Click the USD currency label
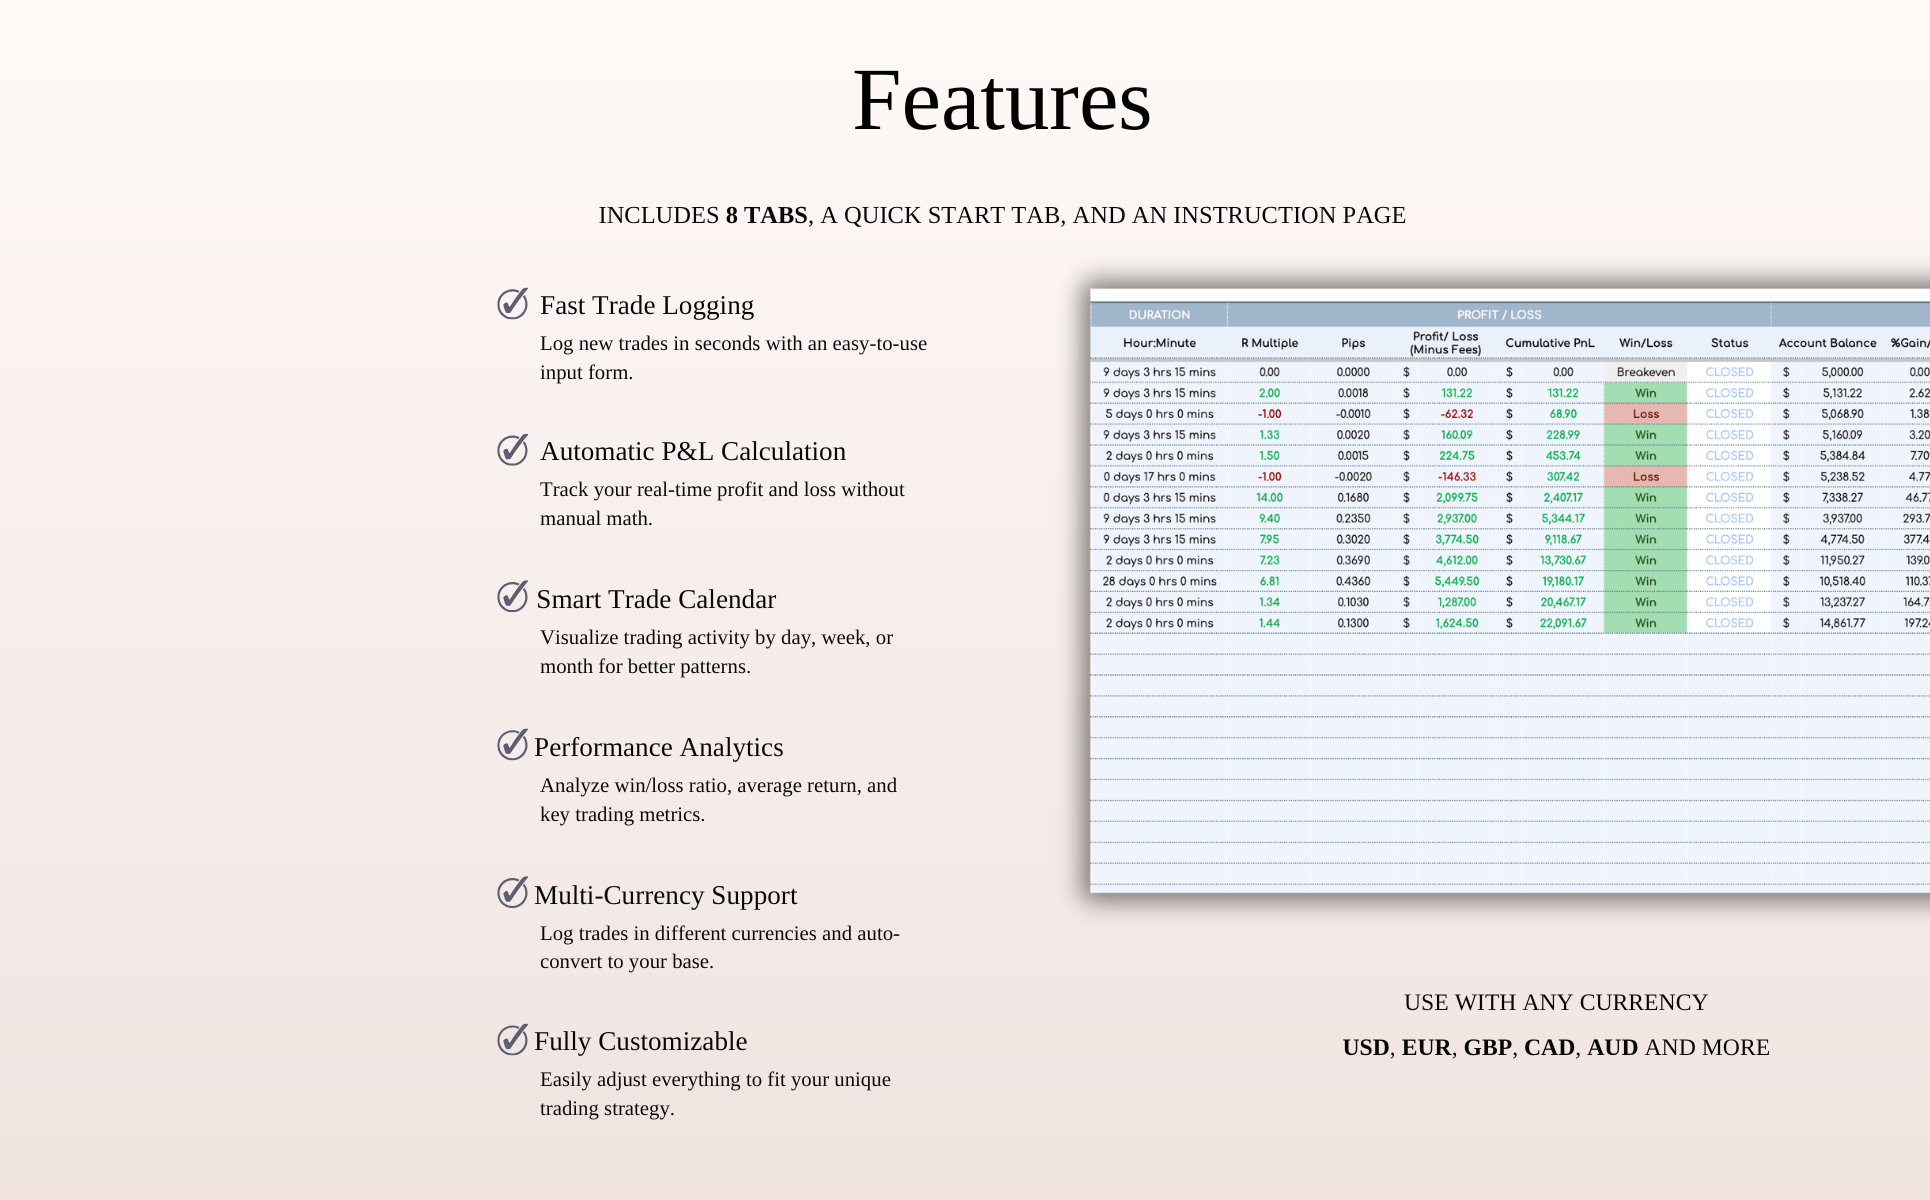Image resolution: width=1930 pixels, height=1200 pixels. click(x=1365, y=1047)
